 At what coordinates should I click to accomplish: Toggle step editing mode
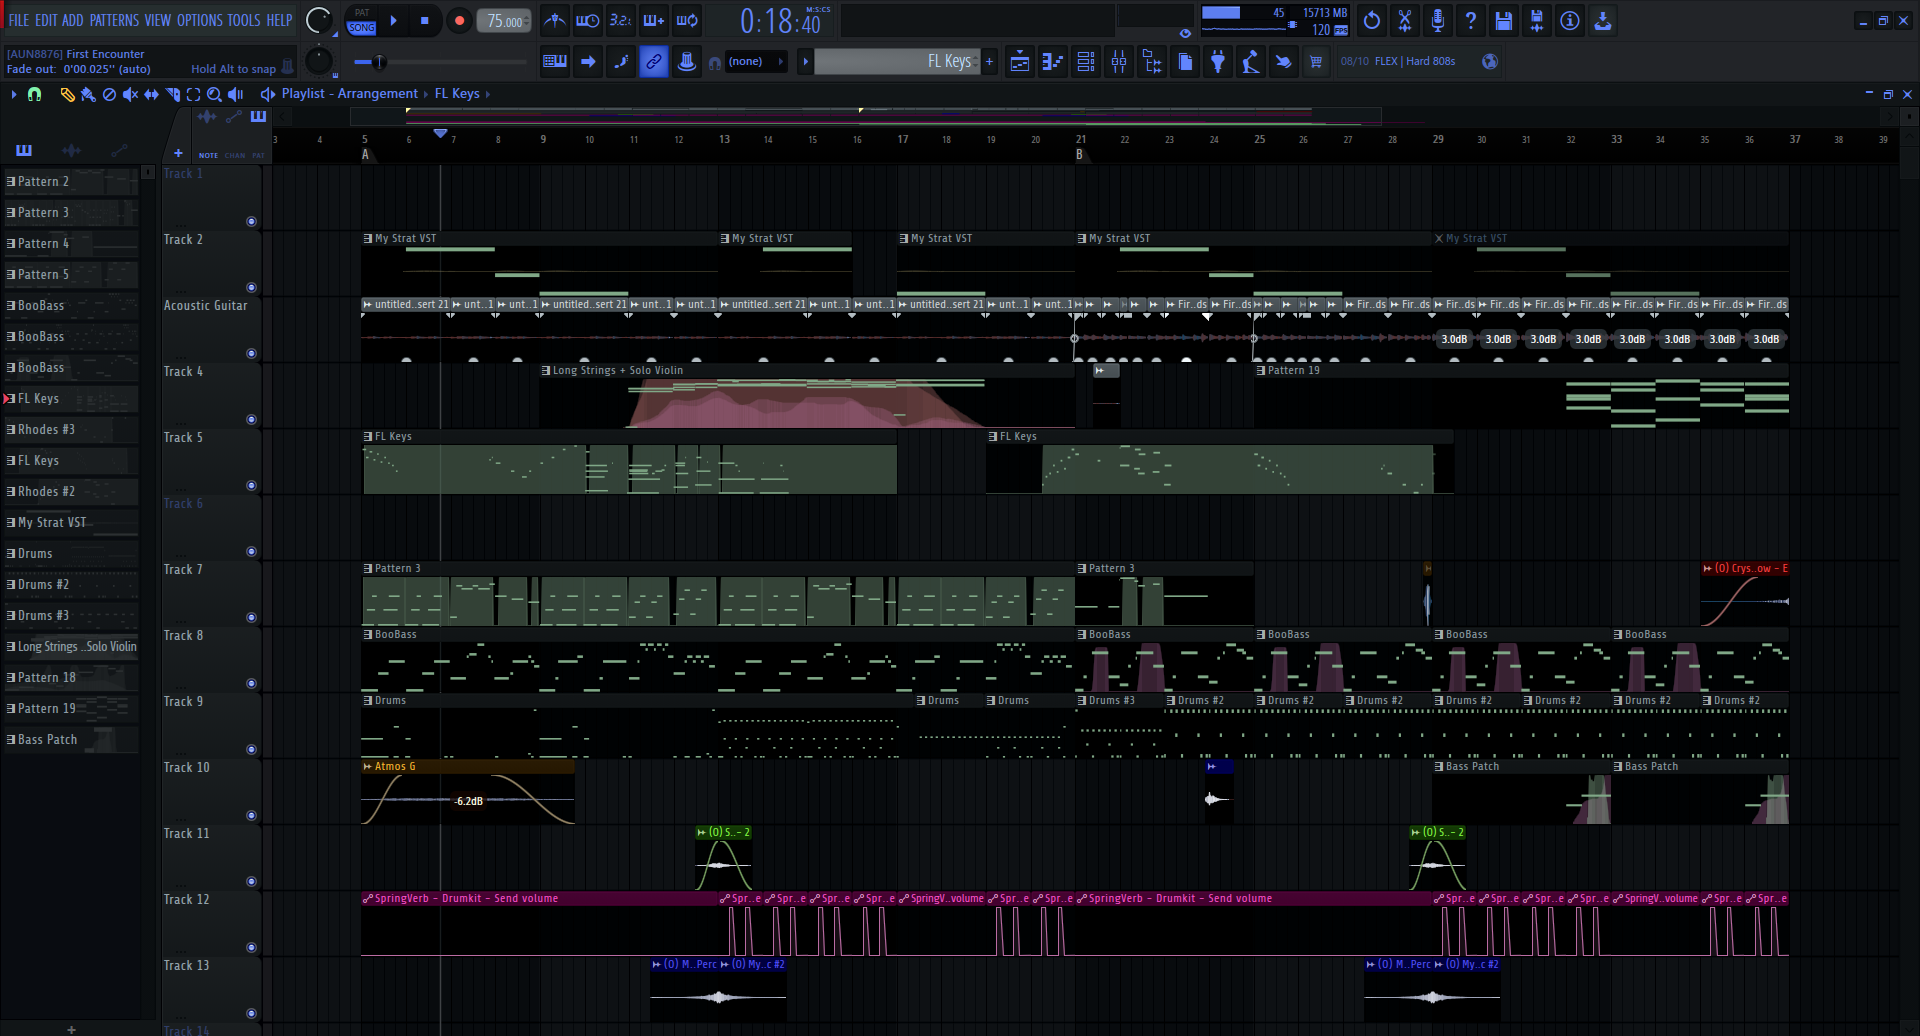(621, 62)
